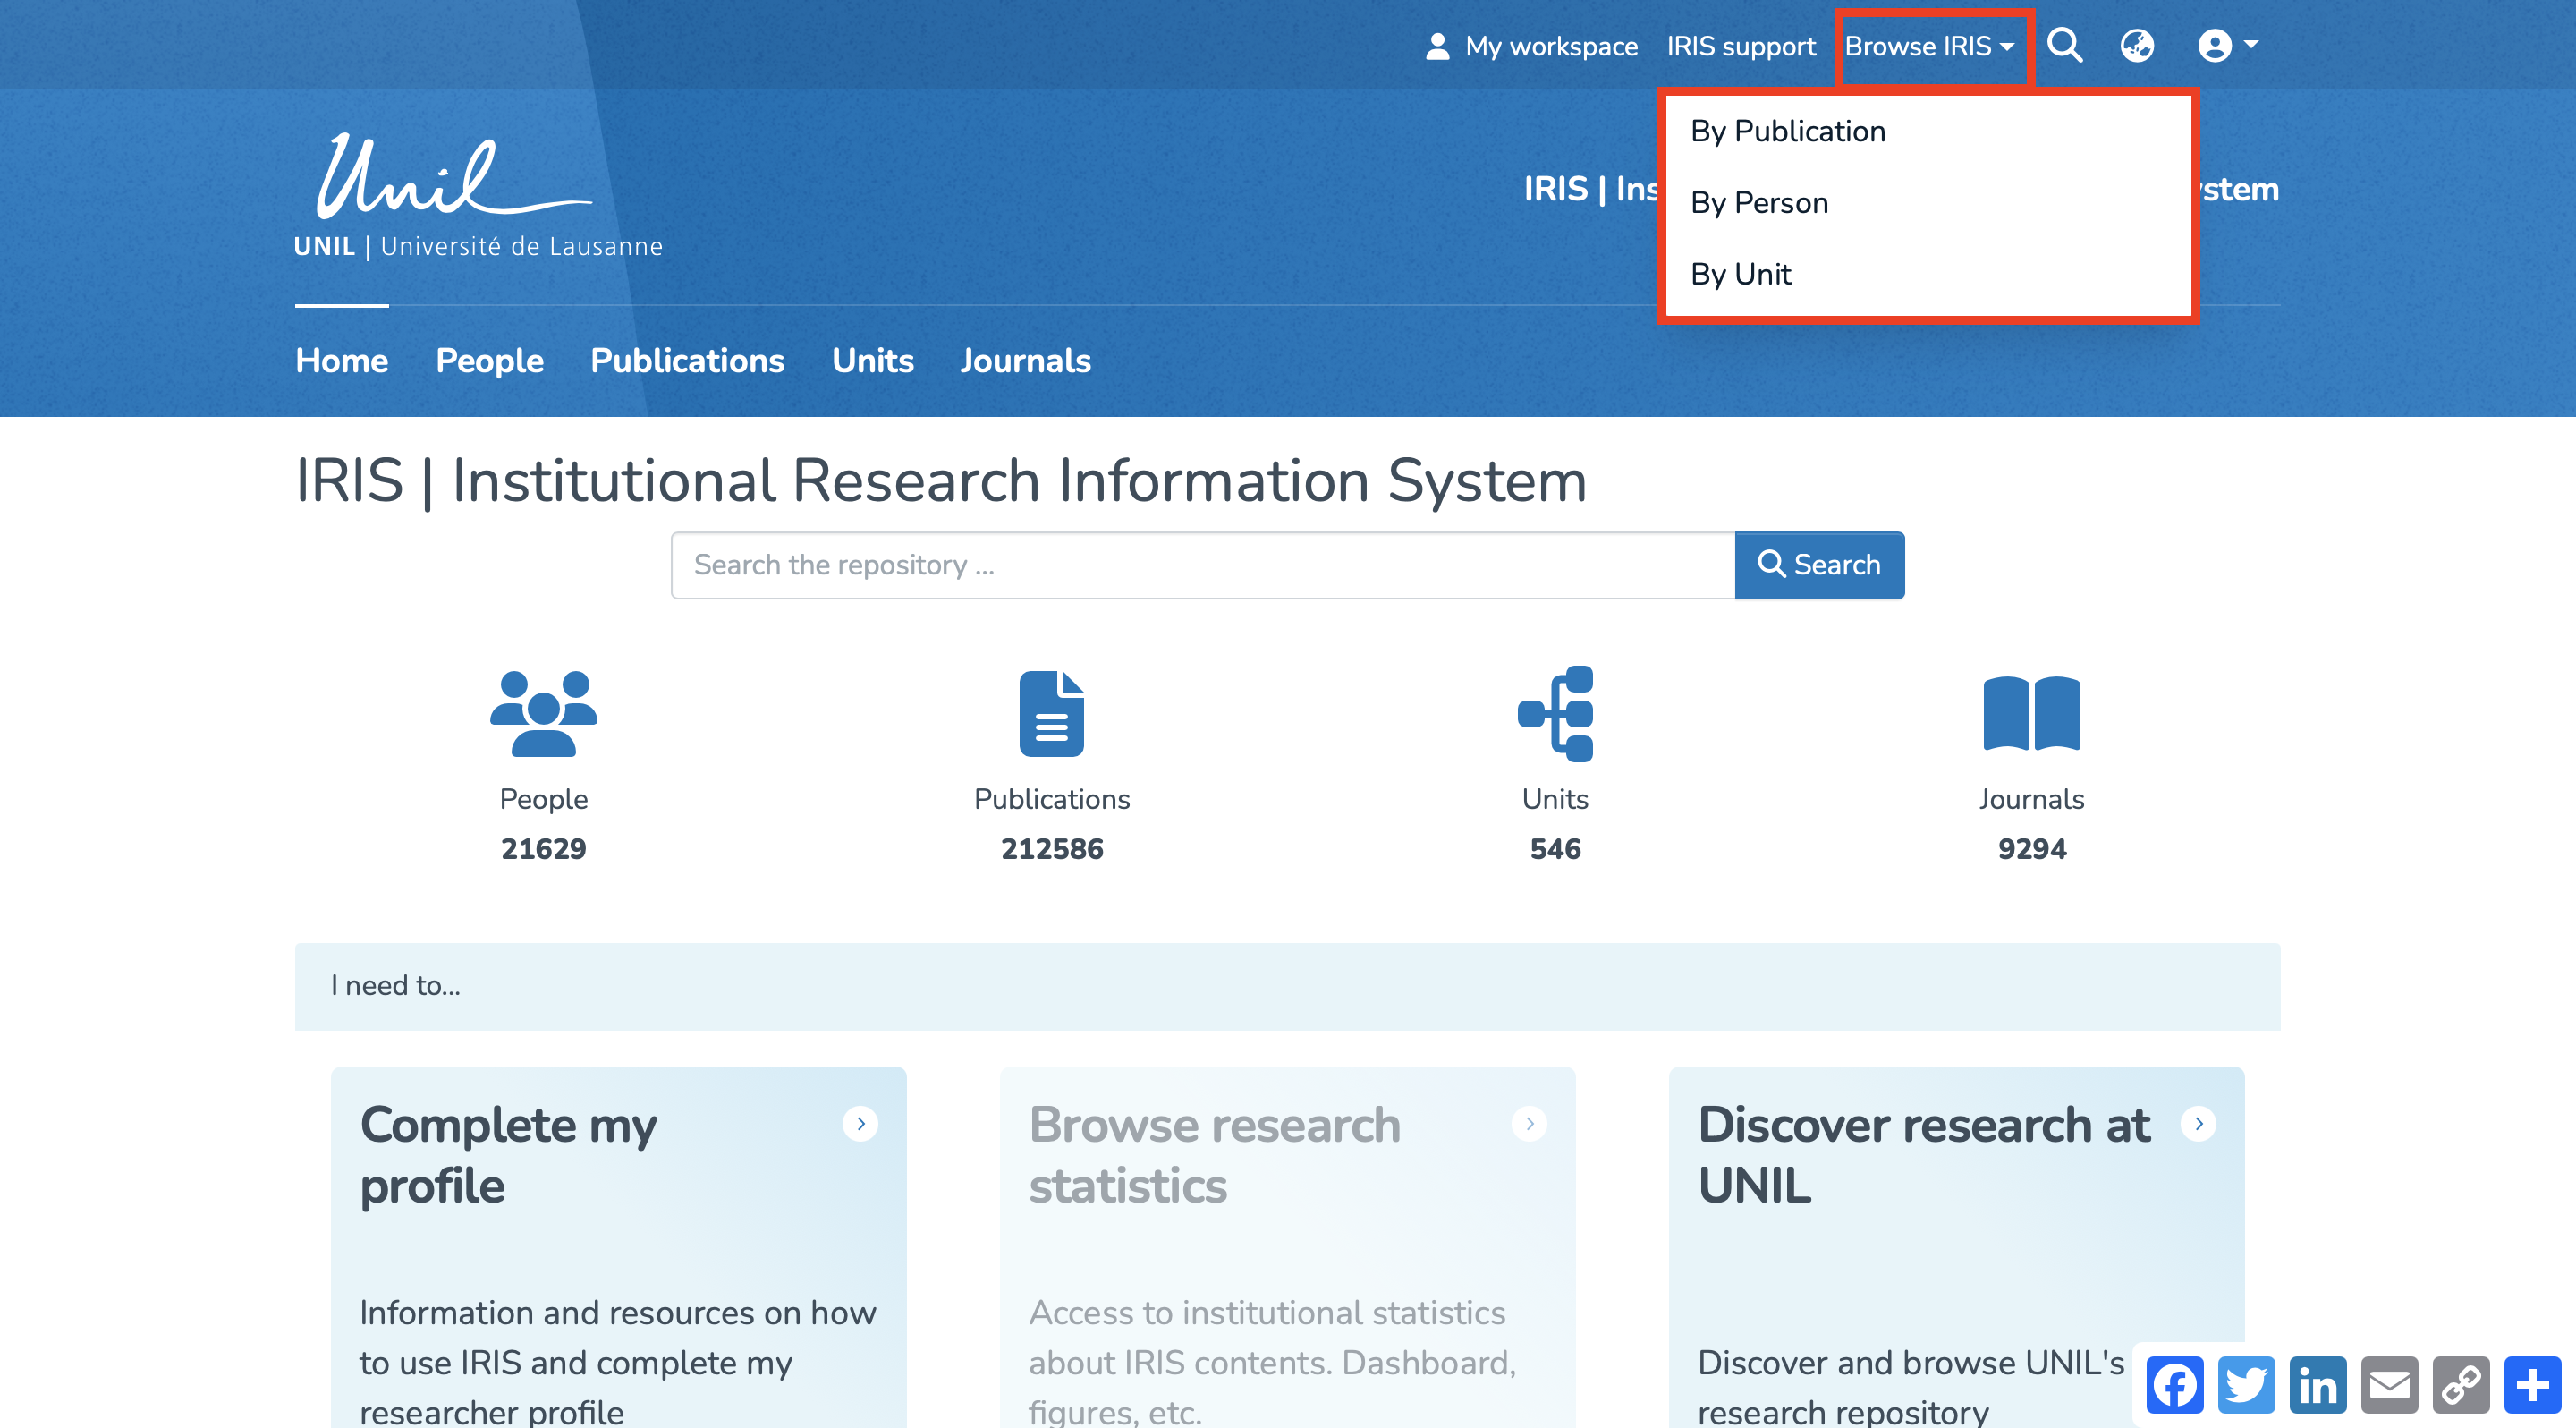Share page via LinkedIn icon
The height and width of the screenshot is (1428, 2576).
(x=2318, y=1385)
